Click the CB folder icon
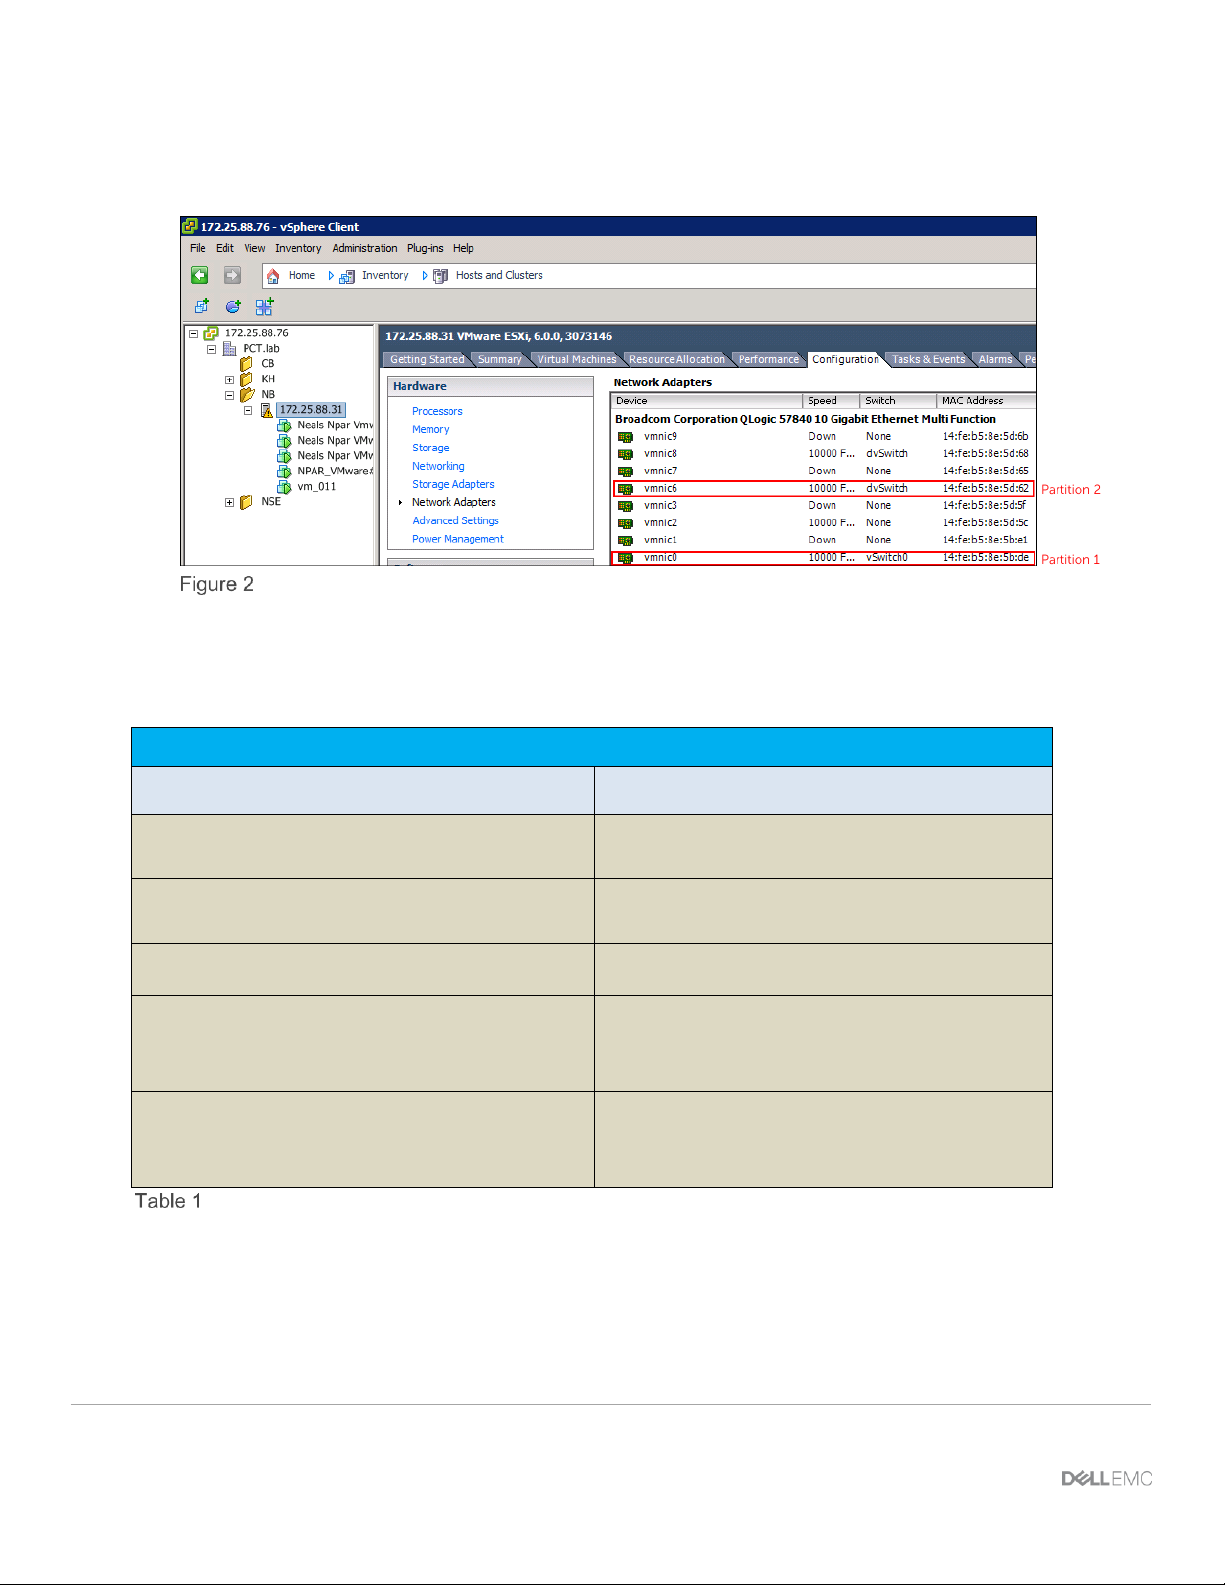The width and height of the screenshot is (1225, 1585). (x=247, y=363)
